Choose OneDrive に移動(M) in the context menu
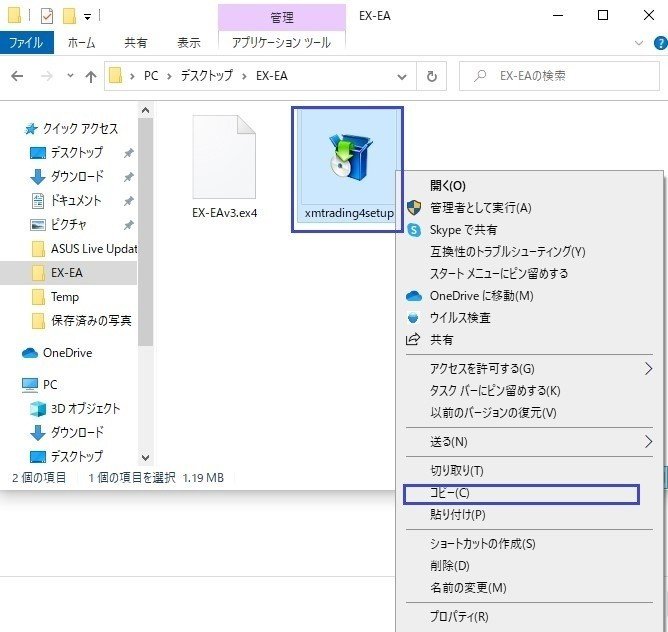668x632 pixels. 481,296
